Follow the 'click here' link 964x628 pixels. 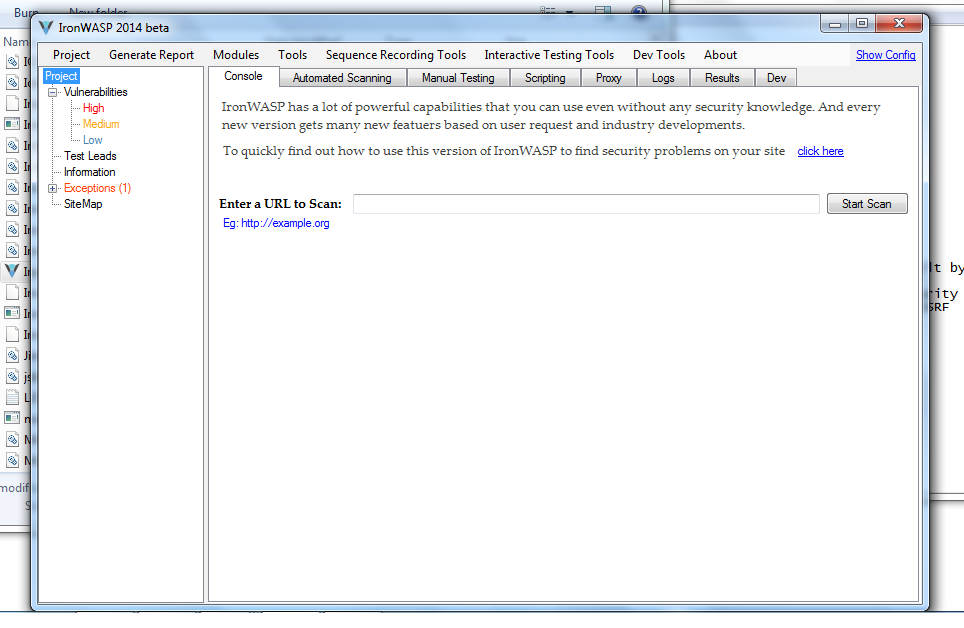[x=820, y=151]
